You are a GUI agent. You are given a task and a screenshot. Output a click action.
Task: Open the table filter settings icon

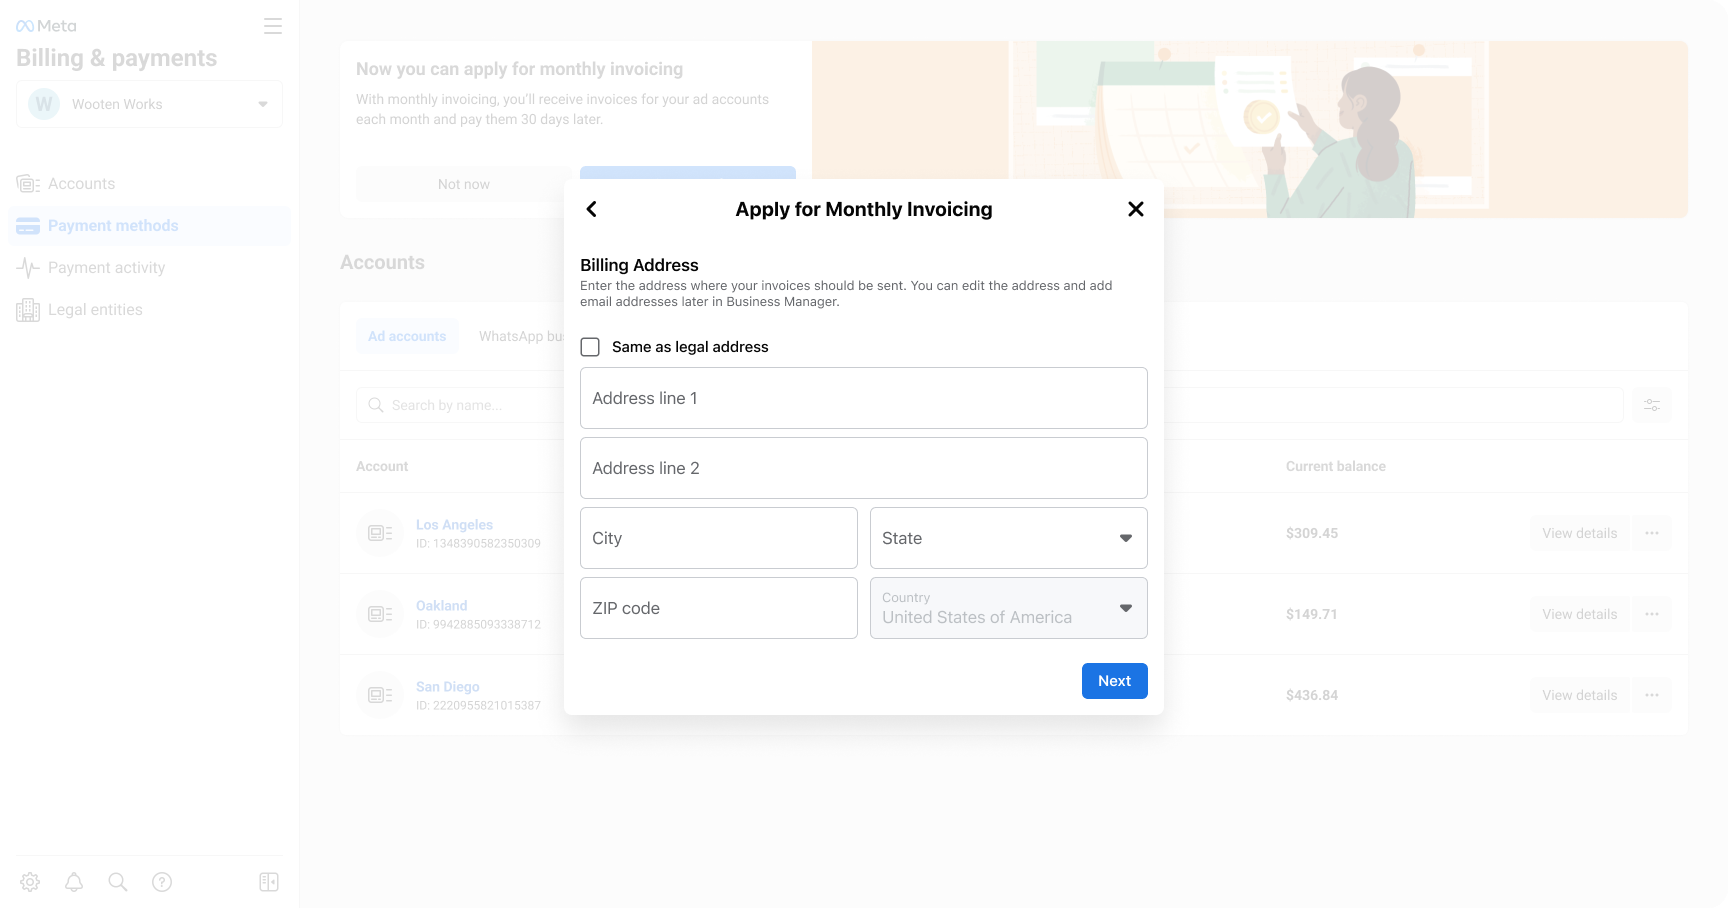point(1652,405)
